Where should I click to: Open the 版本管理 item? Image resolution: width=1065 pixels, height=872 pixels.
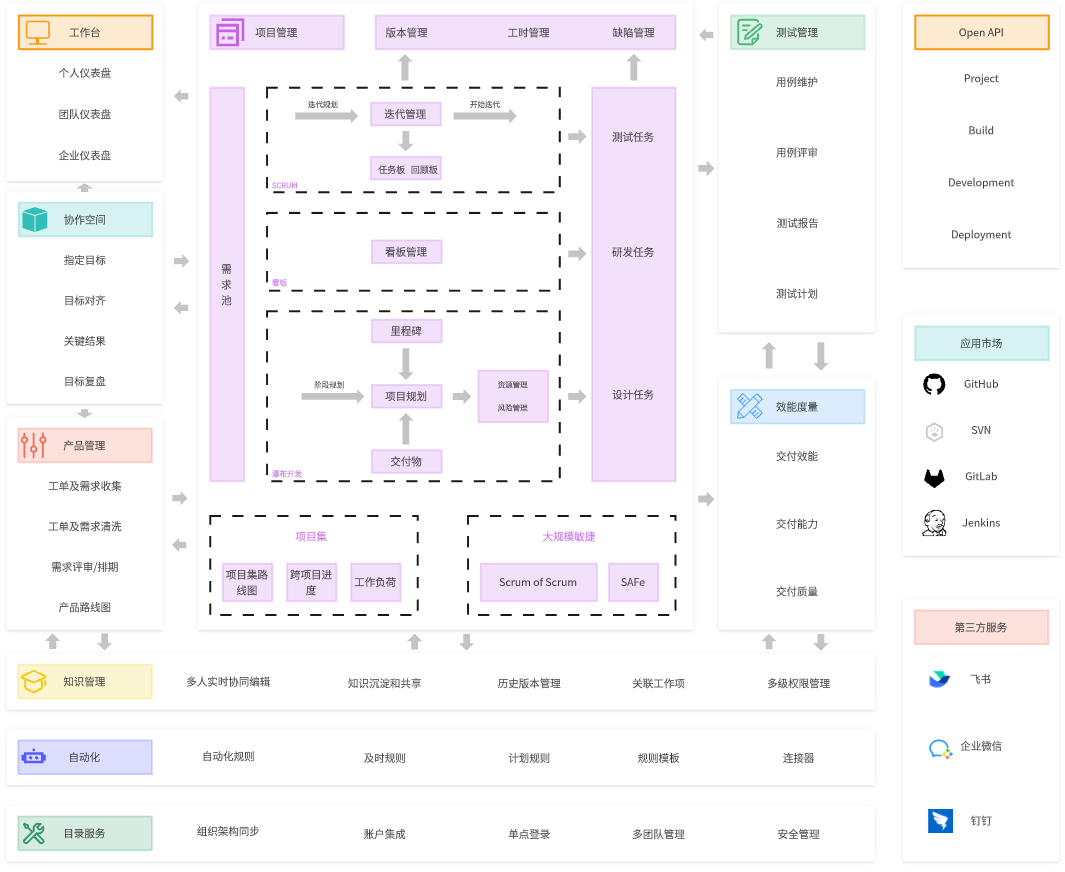coord(406,33)
